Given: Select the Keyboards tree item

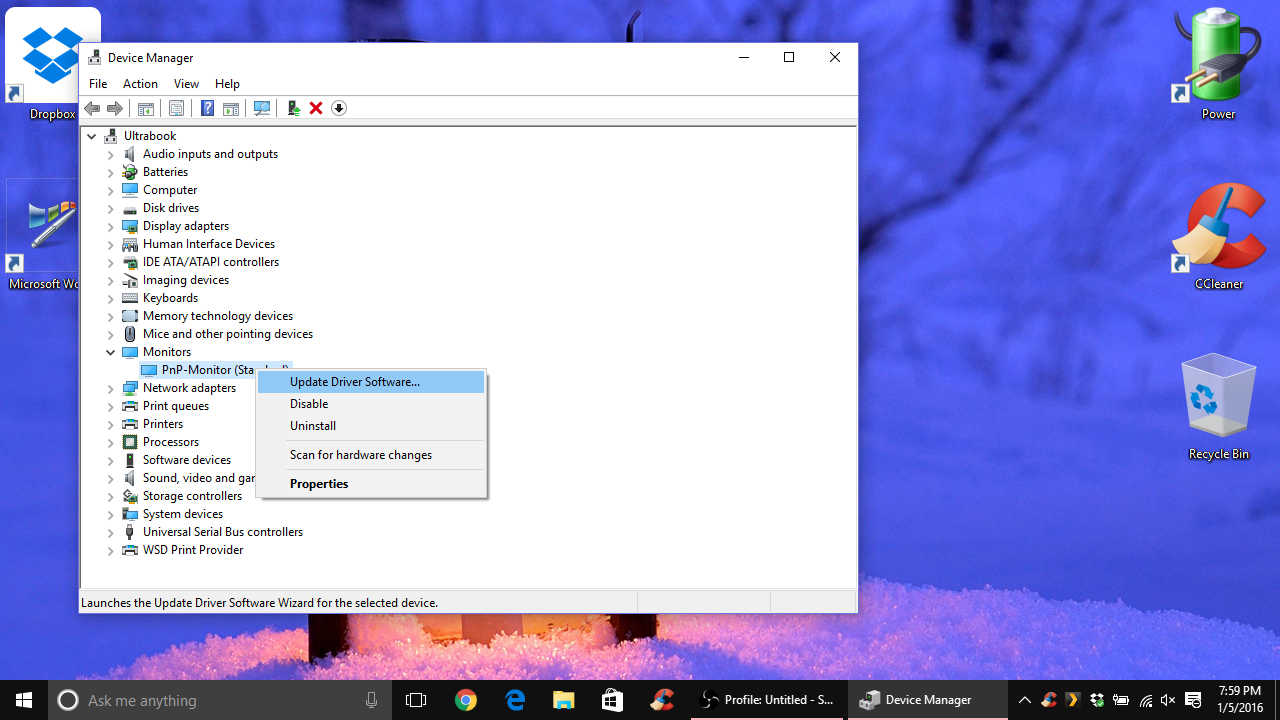Looking at the screenshot, I should [x=170, y=298].
